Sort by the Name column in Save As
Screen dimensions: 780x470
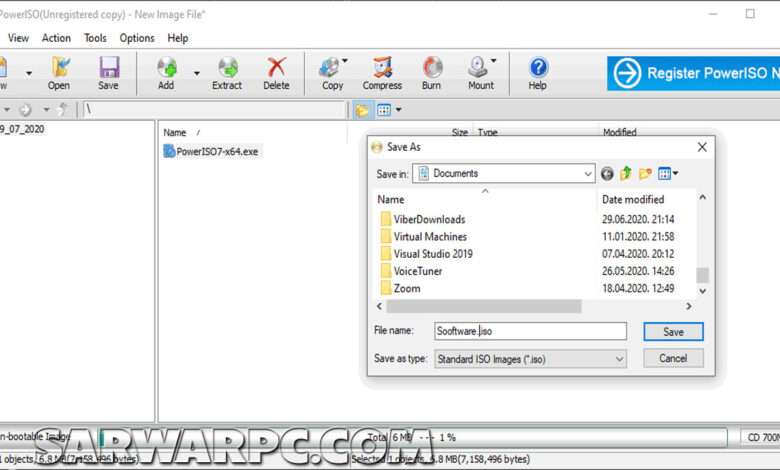point(390,199)
